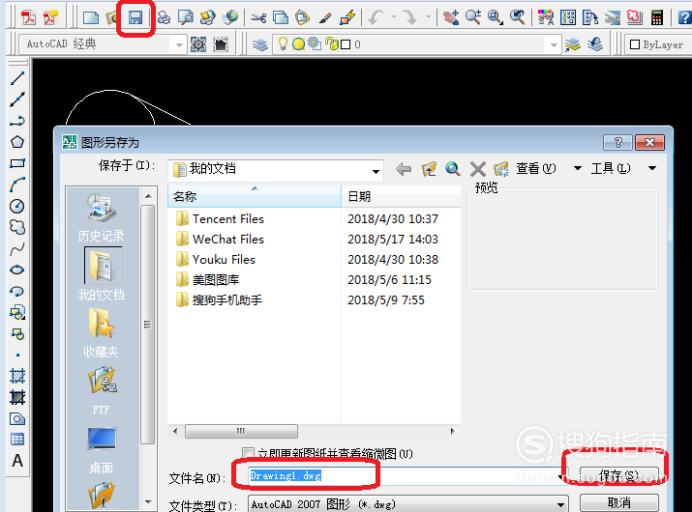Open the undo history dropdown arrow
The image size is (692, 512).
pos(394,18)
